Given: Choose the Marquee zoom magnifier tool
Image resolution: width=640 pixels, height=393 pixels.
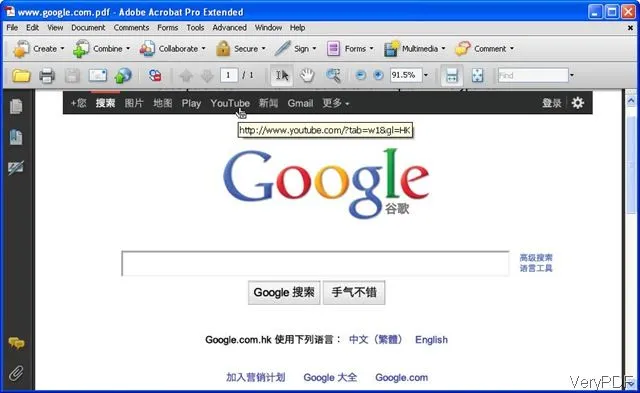Looking at the screenshot, I should [333, 75].
